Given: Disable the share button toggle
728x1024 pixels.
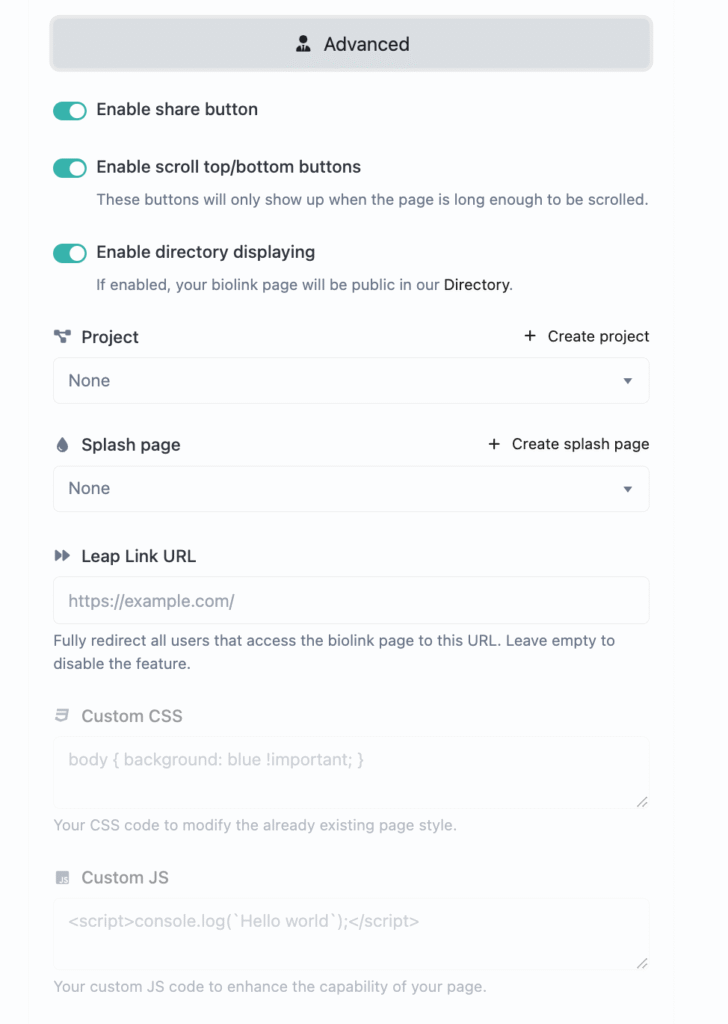Looking at the screenshot, I should (70, 111).
